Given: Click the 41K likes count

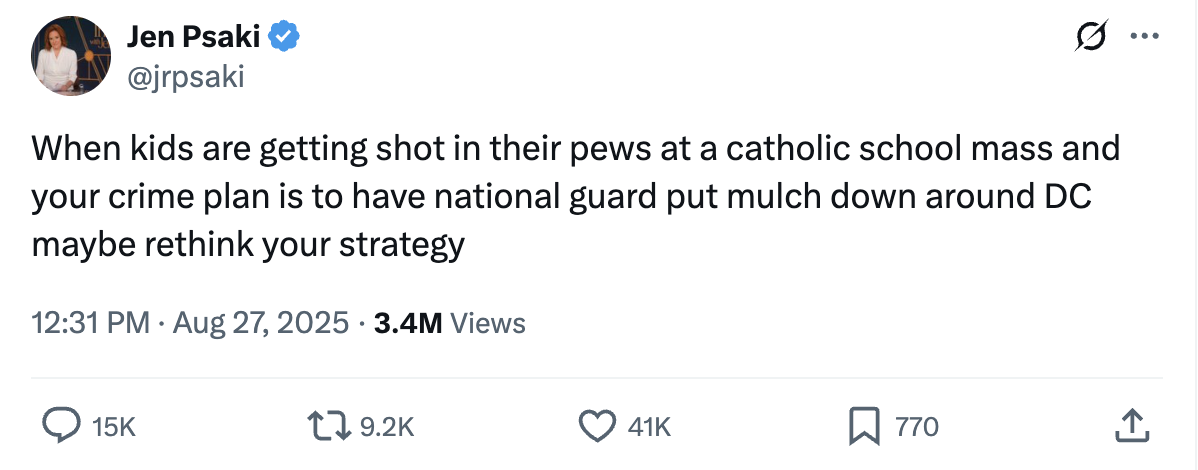Looking at the screenshot, I should click(649, 428).
